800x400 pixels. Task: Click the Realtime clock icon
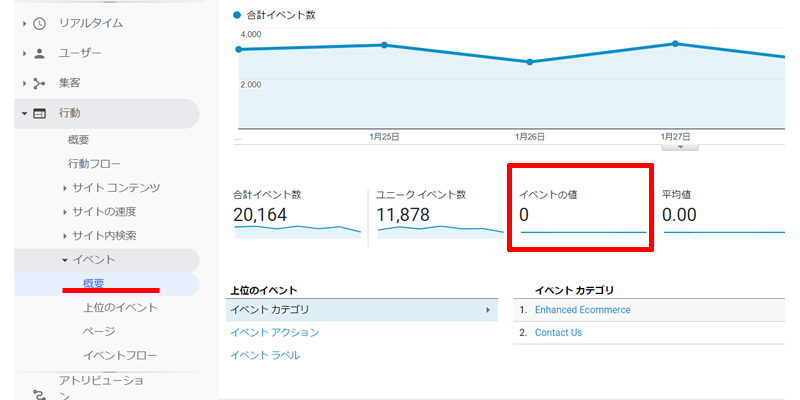click(39, 23)
